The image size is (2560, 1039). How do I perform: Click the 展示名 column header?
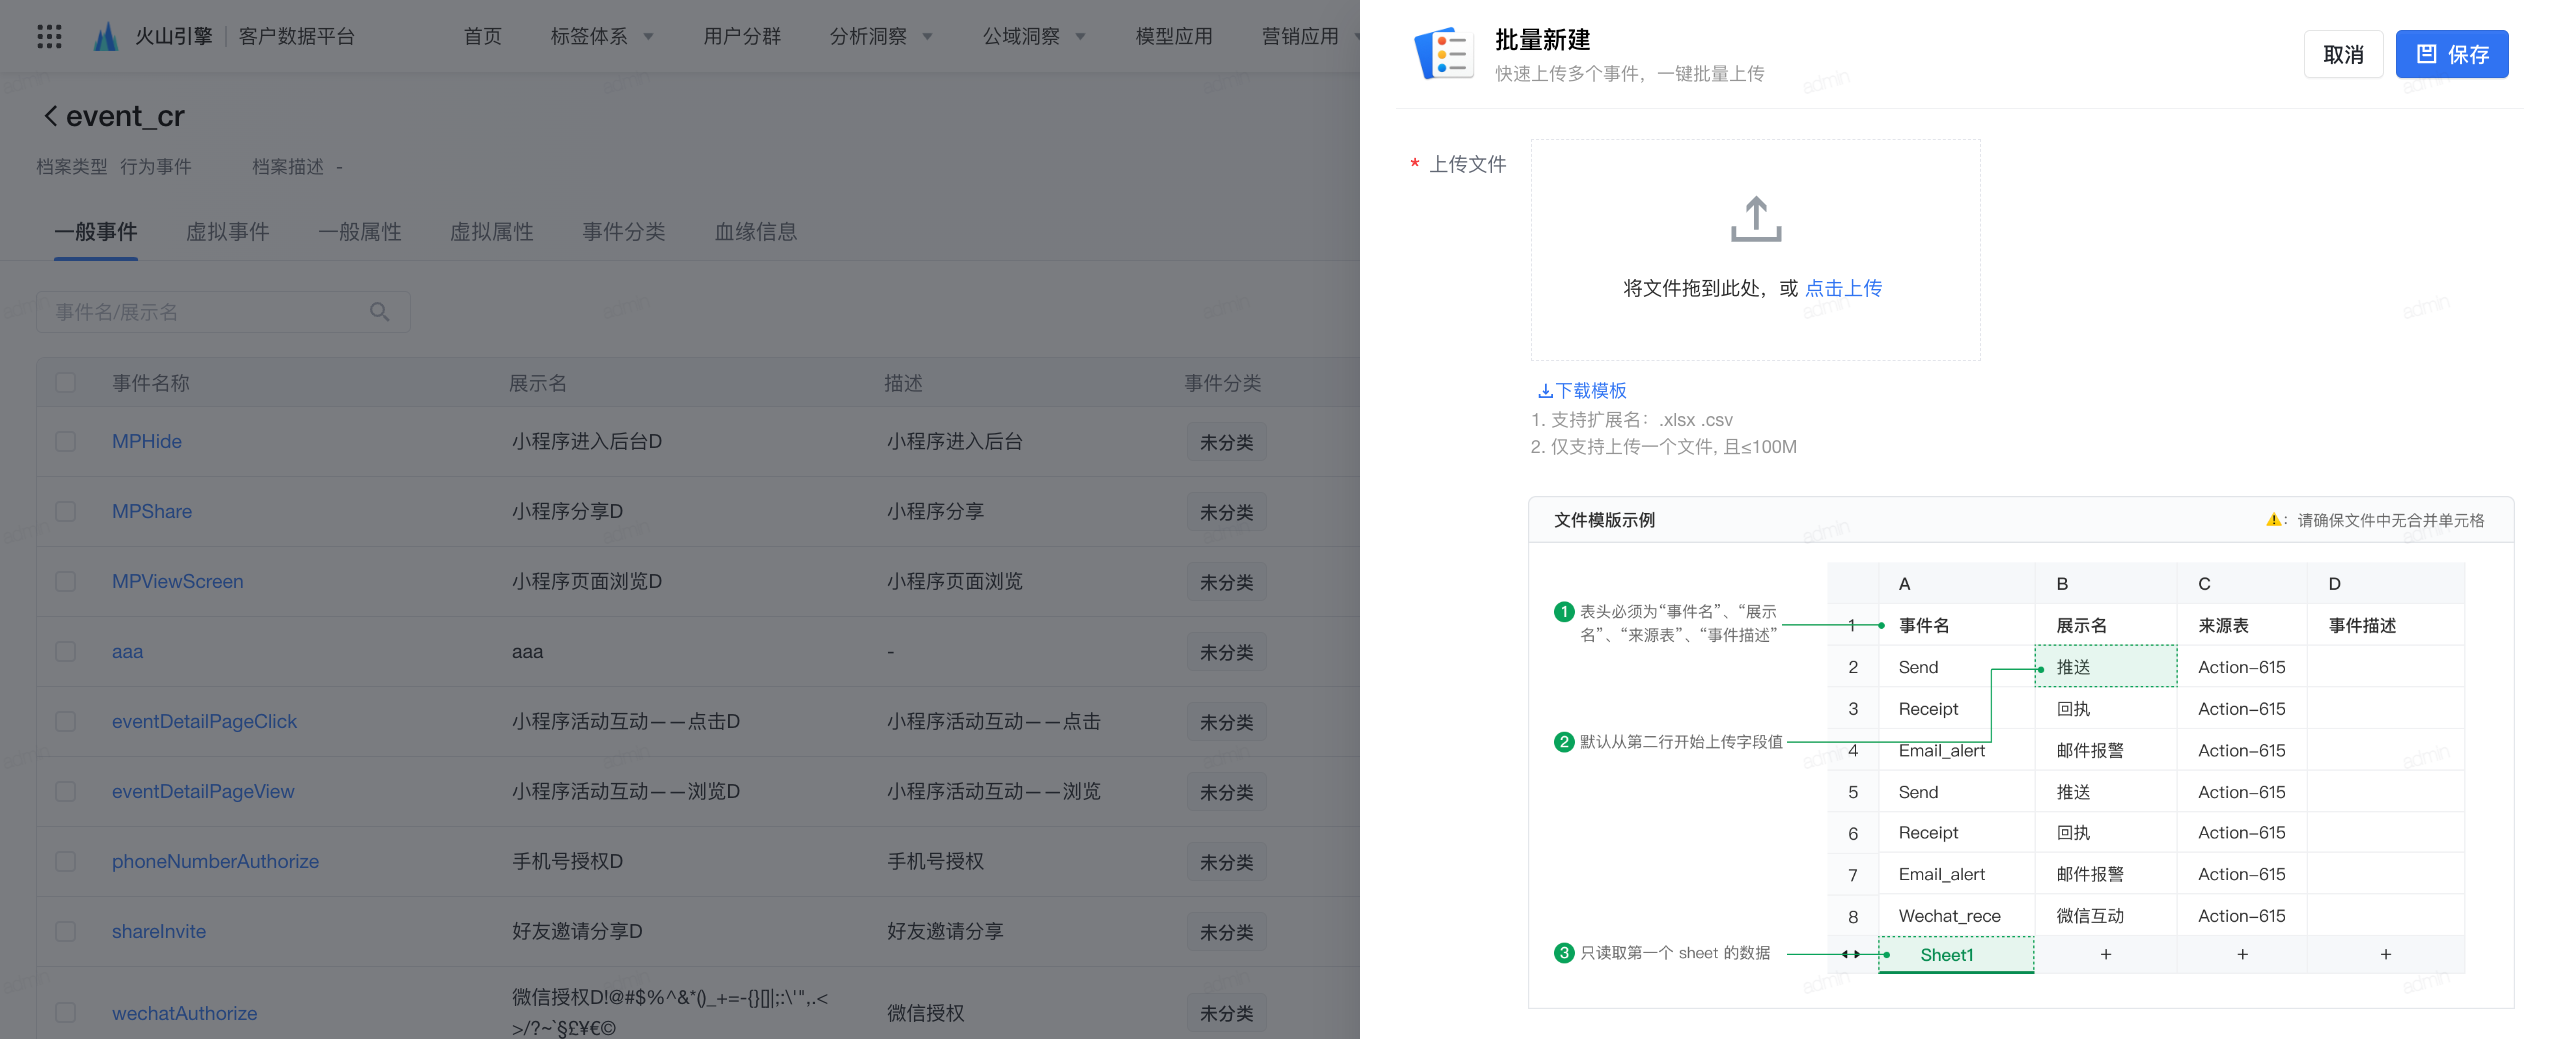pyautogui.click(x=538, y=383)
